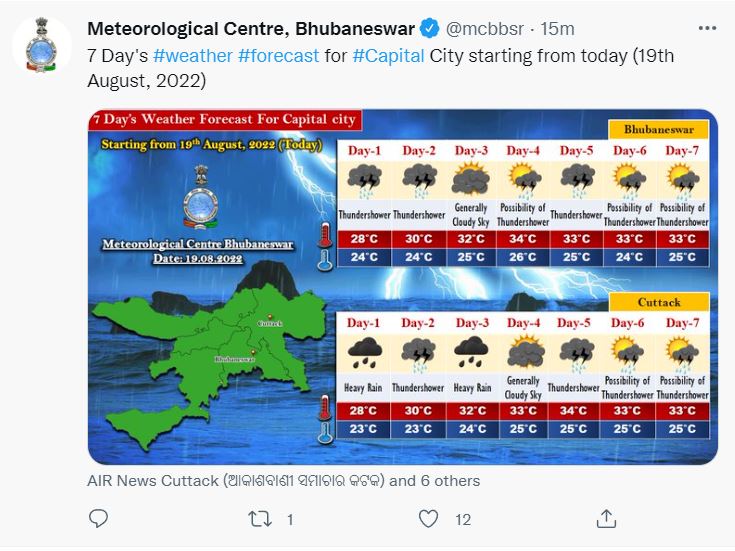Click the reply speech bubble icon

(98, 519)
